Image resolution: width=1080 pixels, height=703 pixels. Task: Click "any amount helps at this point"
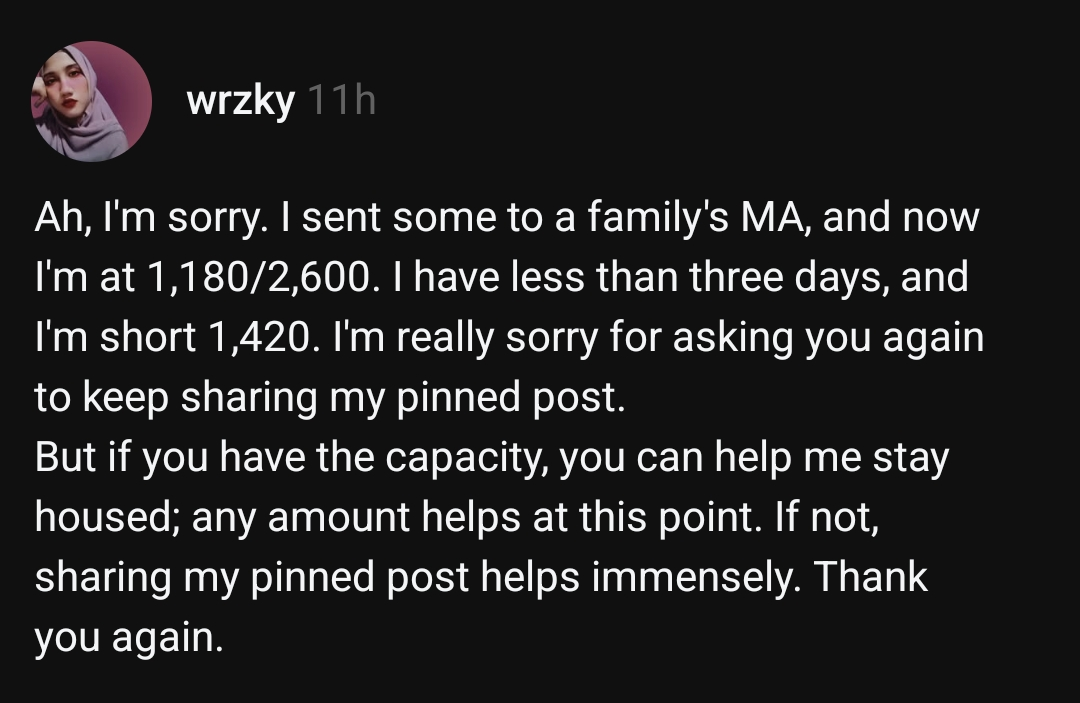pos(464,518)
